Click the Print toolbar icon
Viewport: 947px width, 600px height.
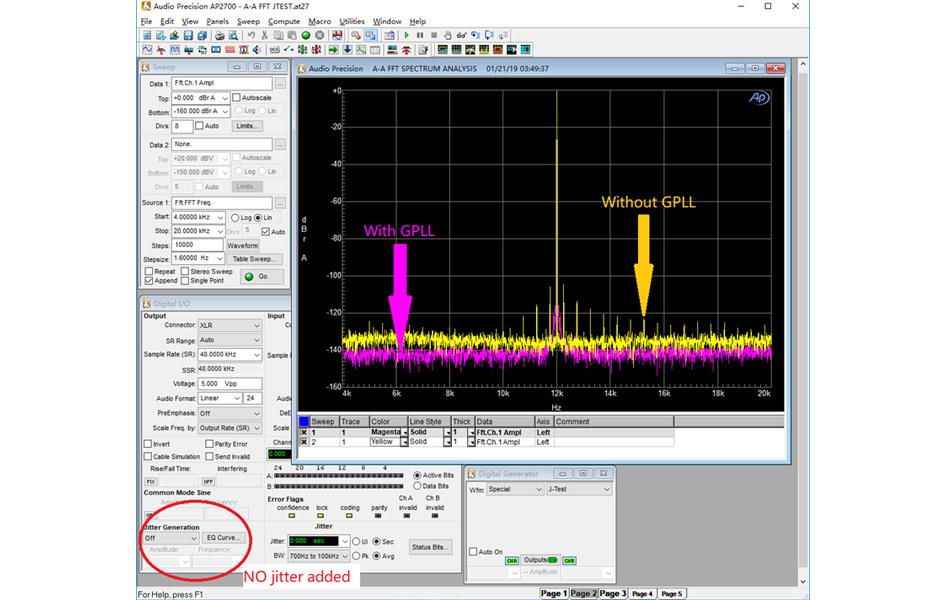[220, 35]
